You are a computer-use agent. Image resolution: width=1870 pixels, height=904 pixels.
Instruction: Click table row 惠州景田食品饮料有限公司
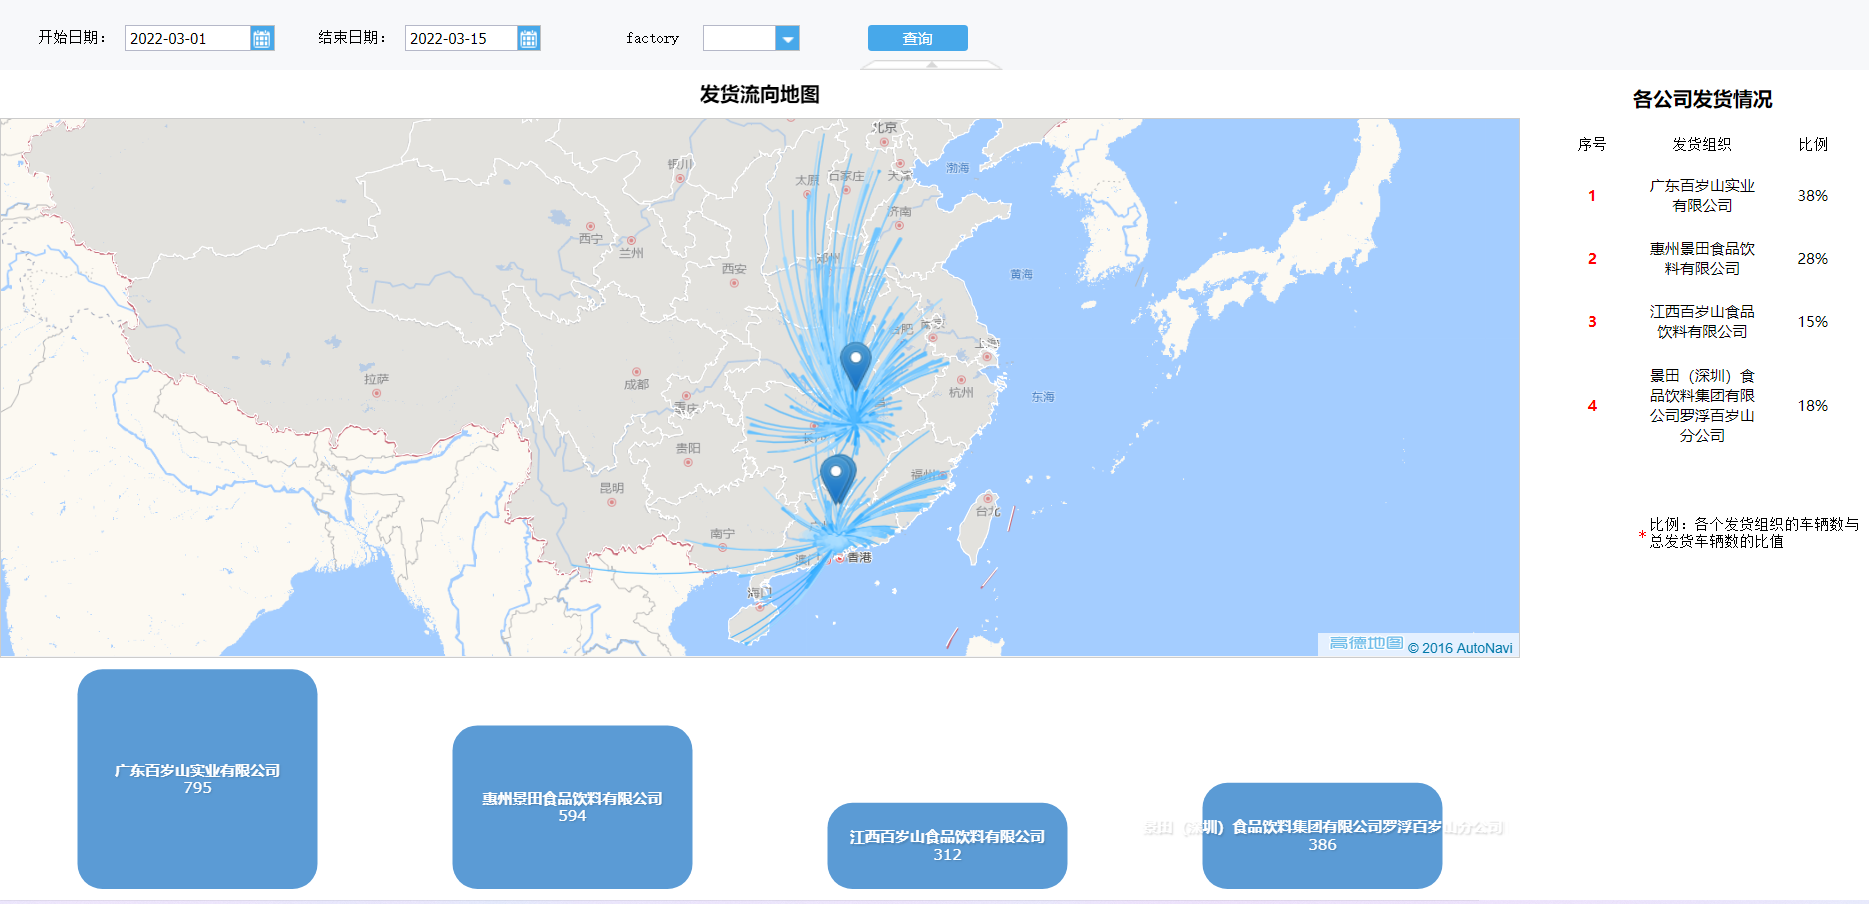[x=1702, y=259]
